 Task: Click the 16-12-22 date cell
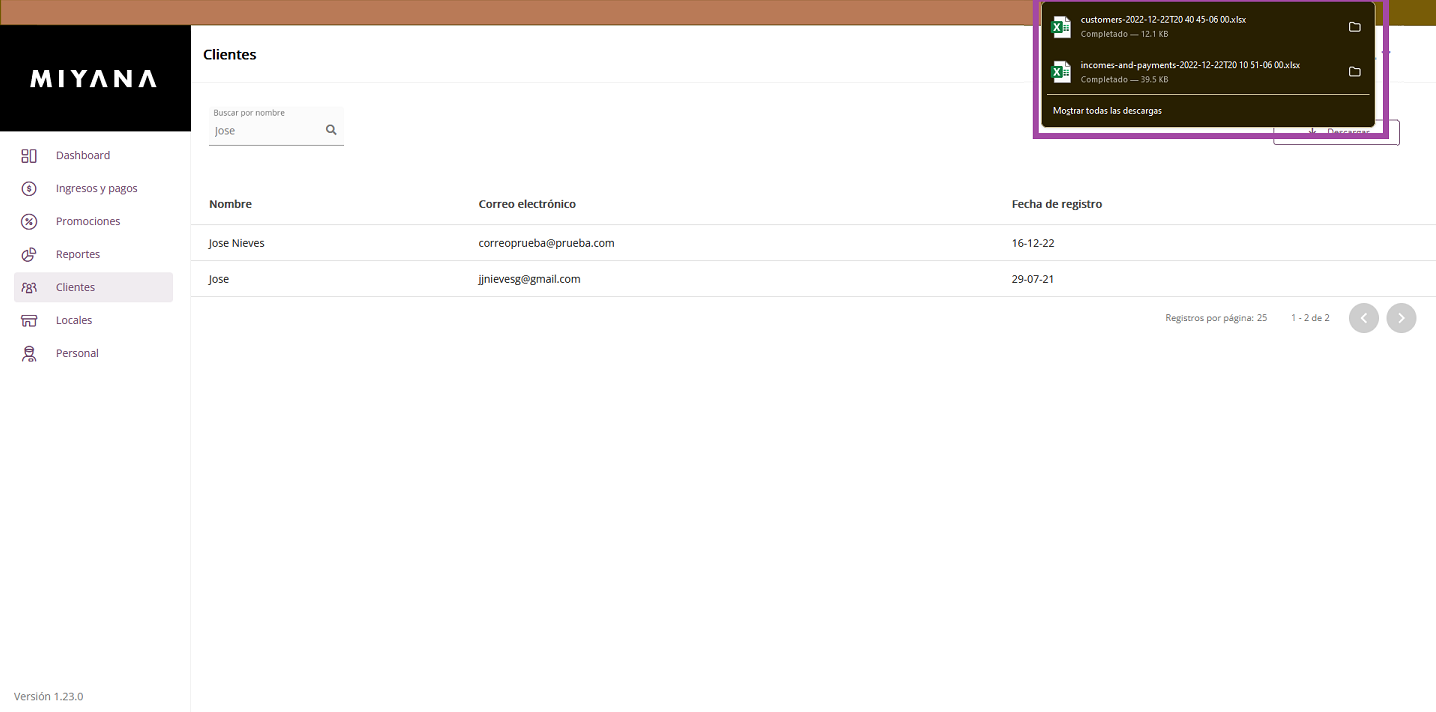(1033, 243)
